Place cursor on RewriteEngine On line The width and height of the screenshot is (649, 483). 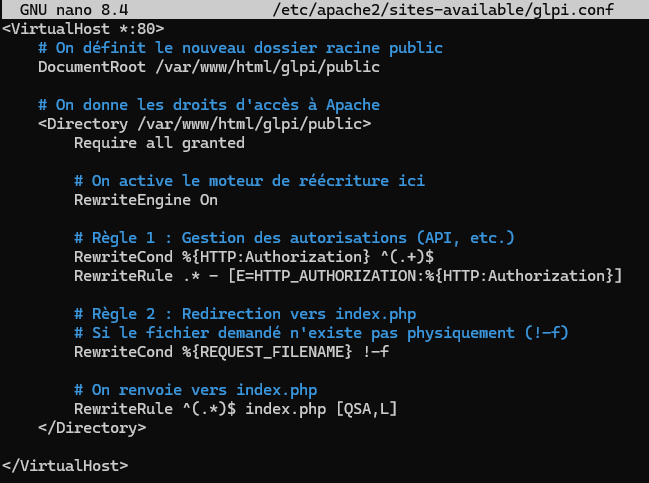tap(145, 200)
